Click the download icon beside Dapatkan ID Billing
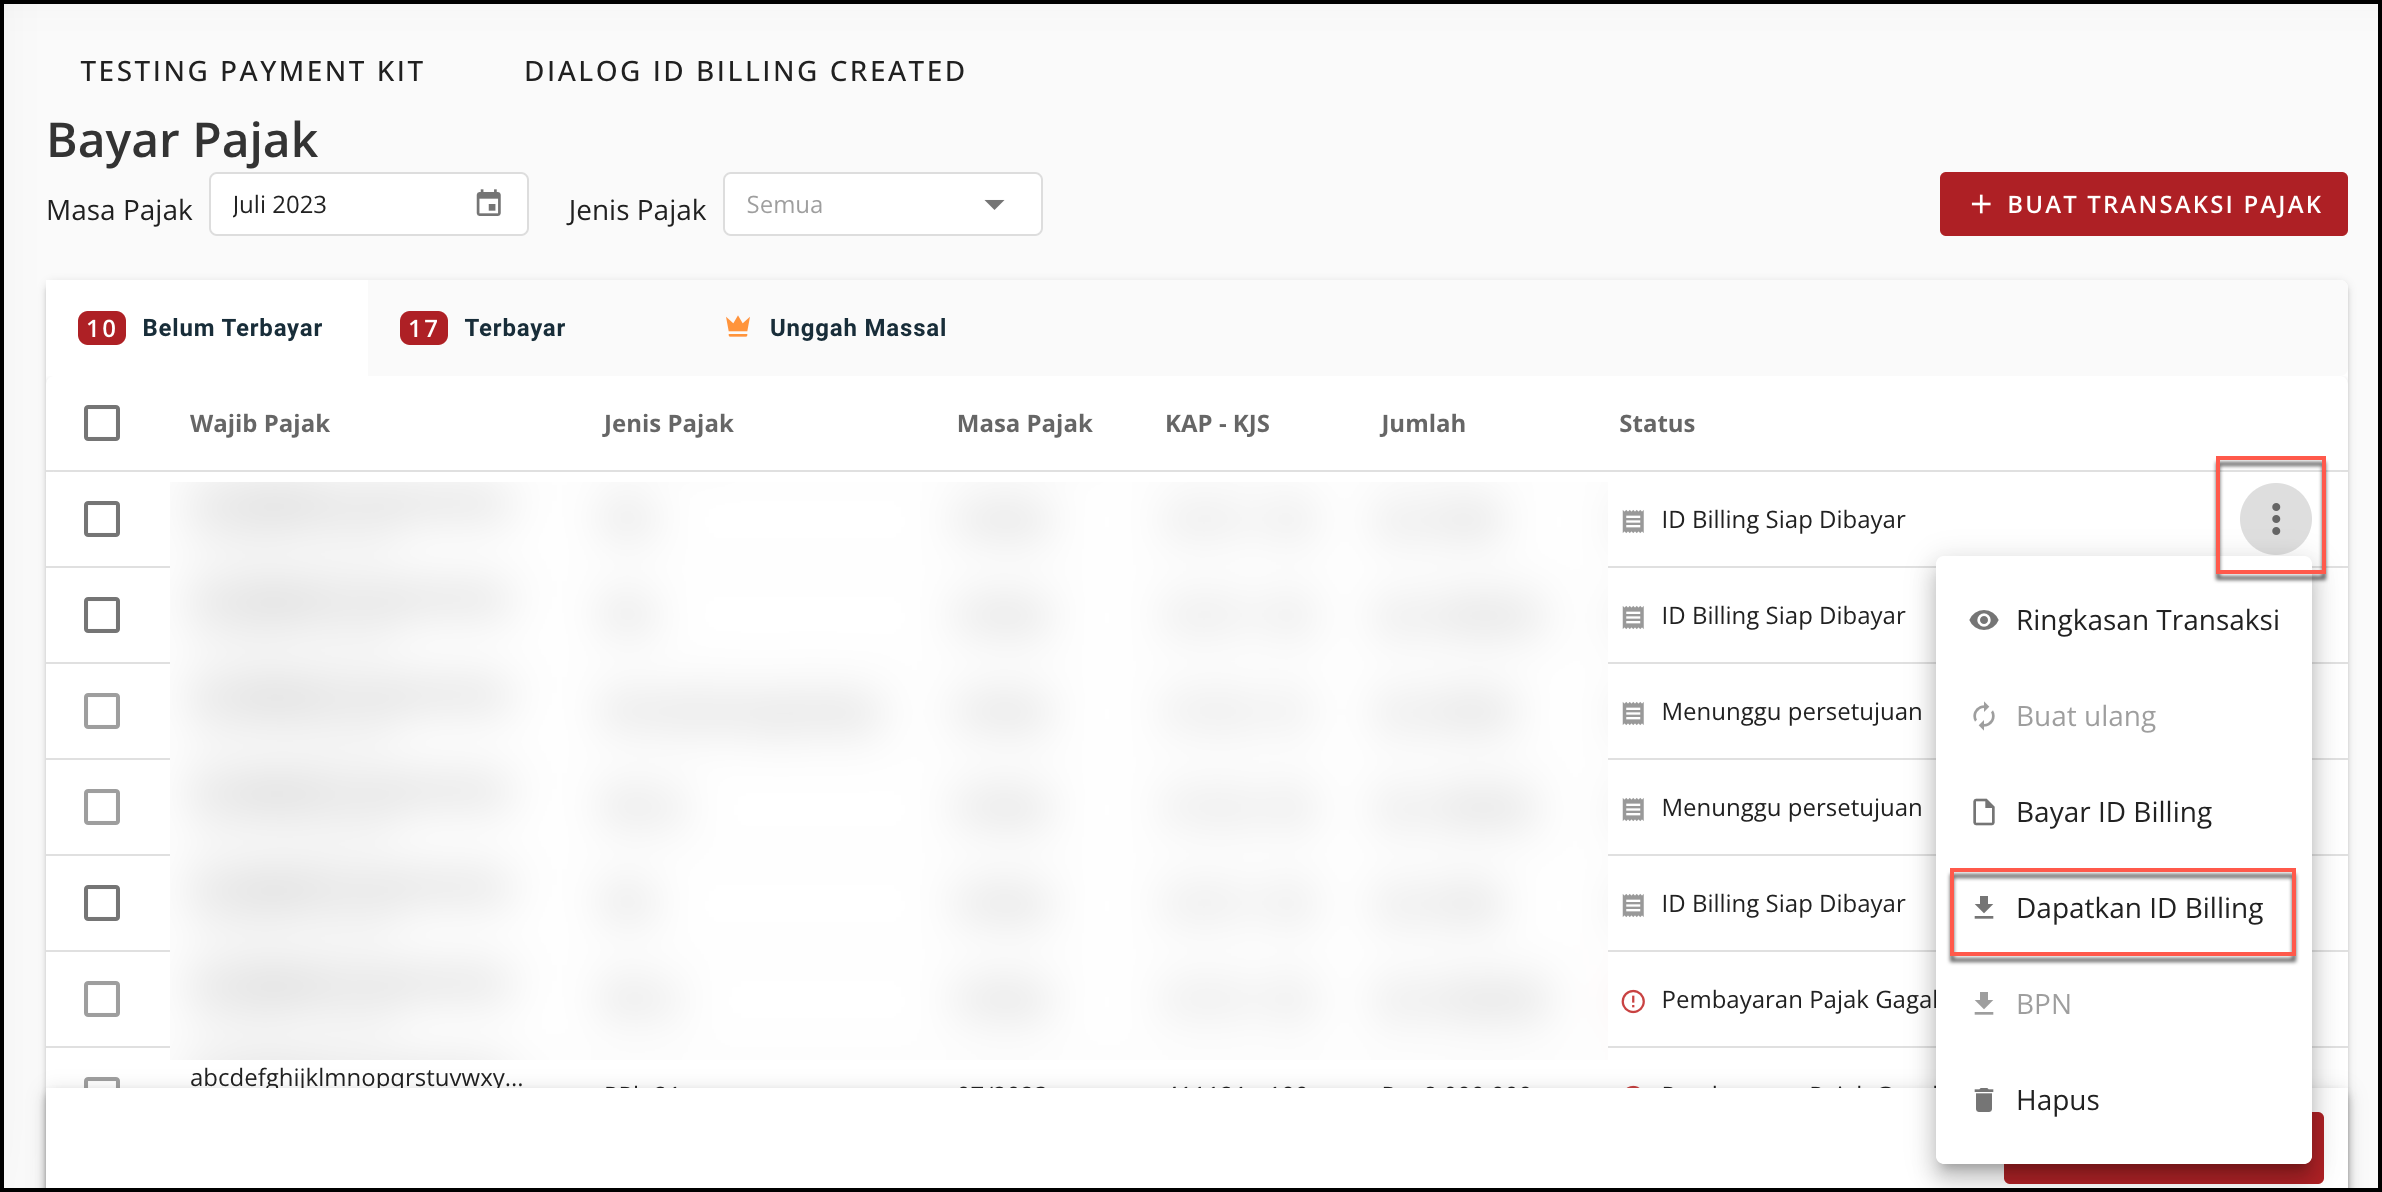 1983,908
